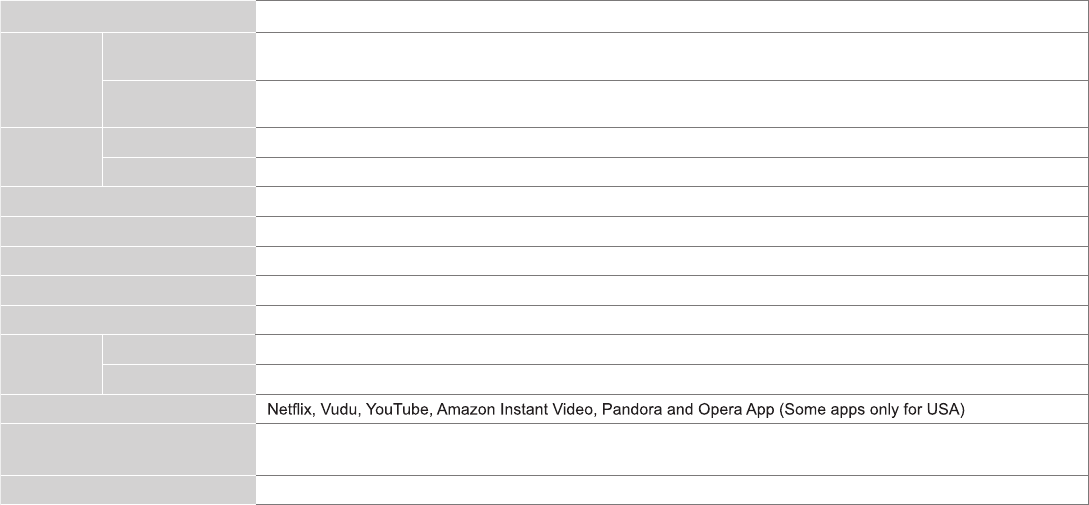Select the first tall merged gray cell under the top header
Image resolution: width=1089 pixels, height=505 pixels.
click(x=51, y=80)
